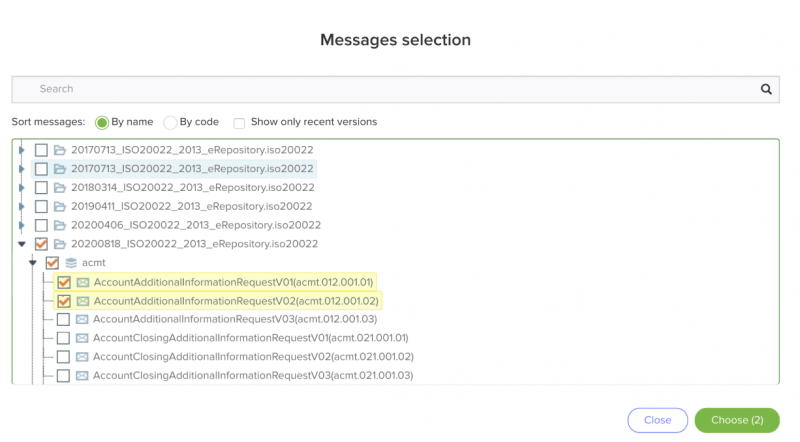
Task: Click the Close button
Action: coord(657,420)
